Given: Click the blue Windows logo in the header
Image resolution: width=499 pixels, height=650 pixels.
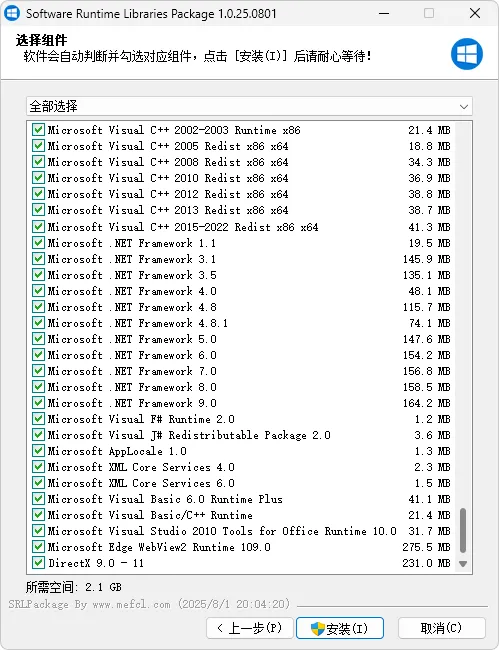Looking at the screenshot, I should (x=467, y=54).
